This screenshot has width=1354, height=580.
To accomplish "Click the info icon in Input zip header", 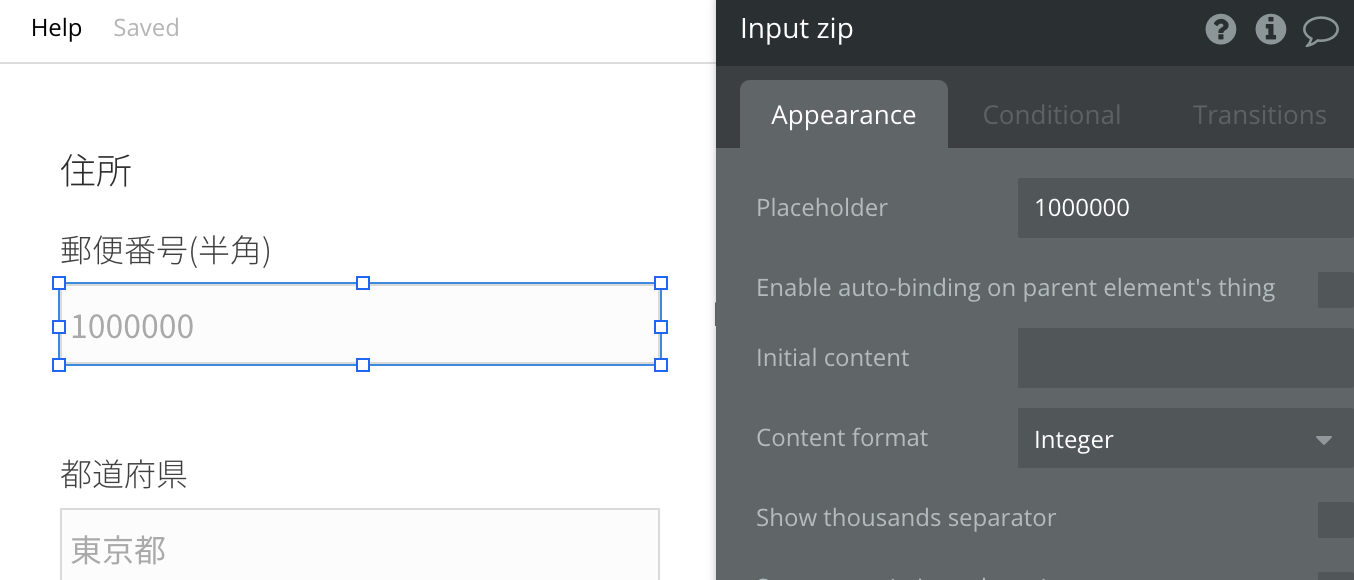I will 1270,30.
